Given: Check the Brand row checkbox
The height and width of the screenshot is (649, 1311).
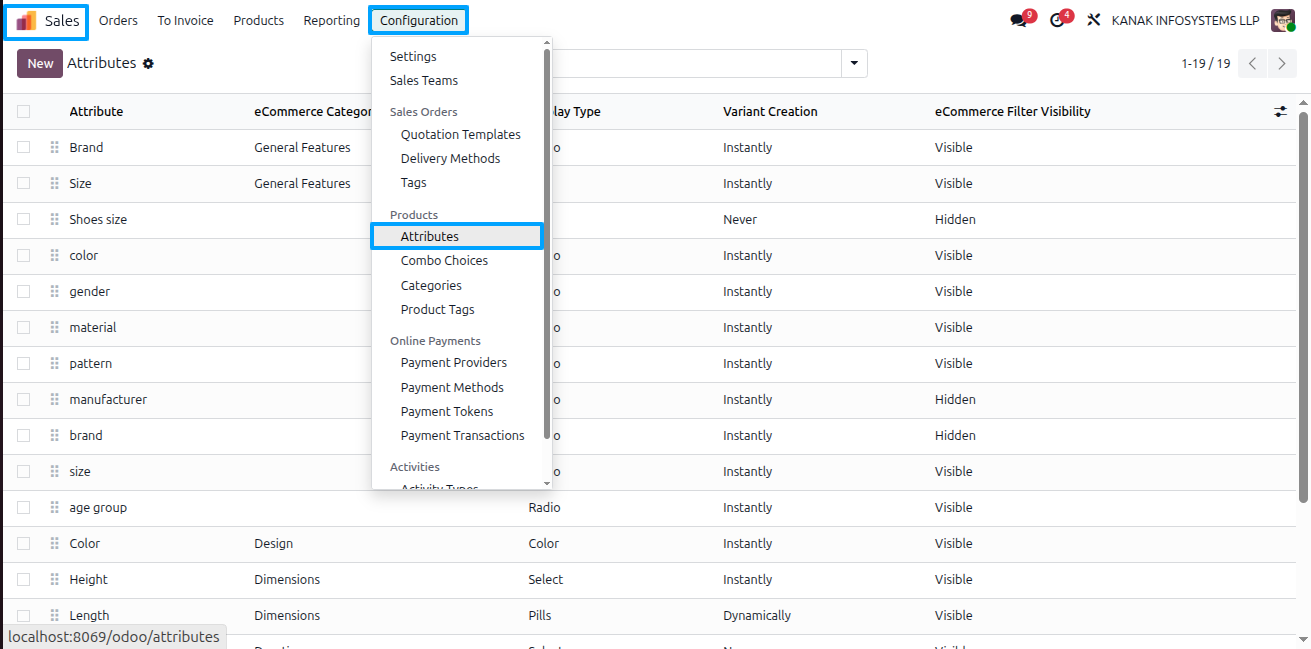Looking at the screenshot, I should click(23, 147).
